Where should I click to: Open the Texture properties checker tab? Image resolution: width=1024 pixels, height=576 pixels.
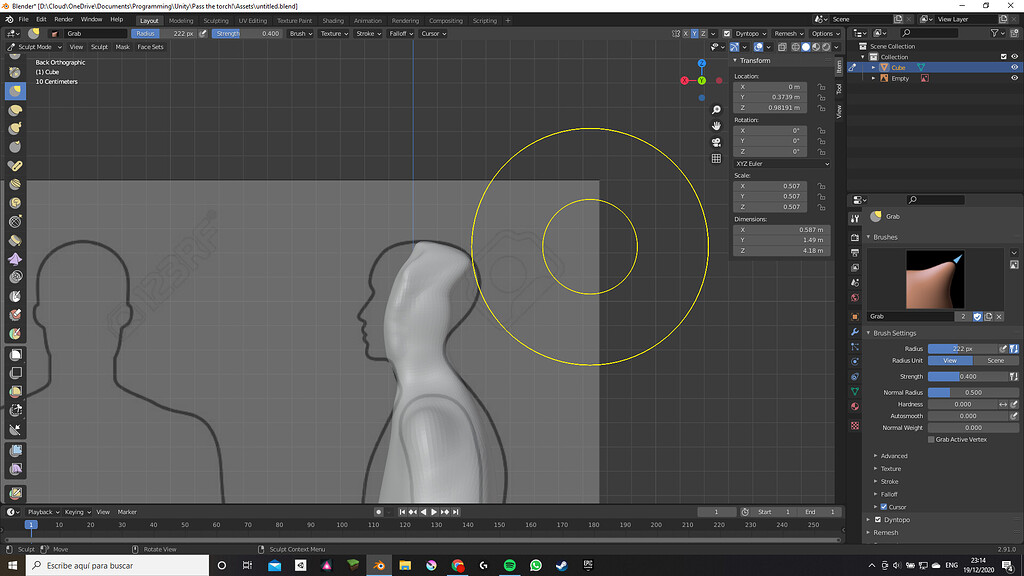[x=855, y=426]
